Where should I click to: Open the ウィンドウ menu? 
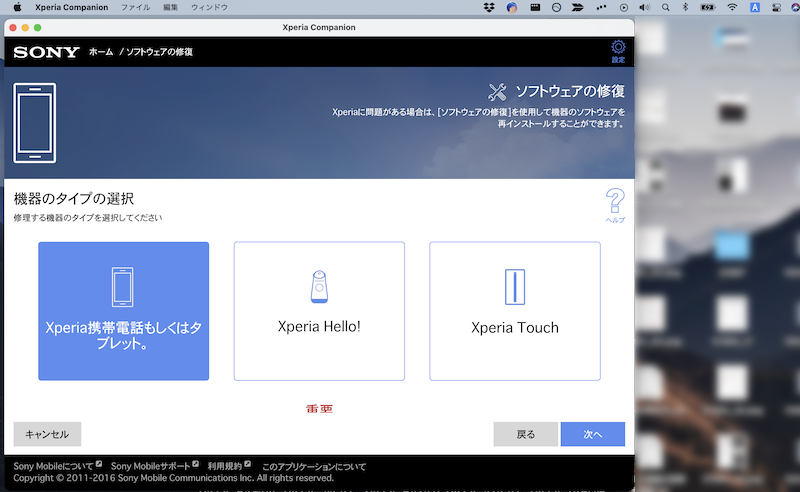pos(209,7)
